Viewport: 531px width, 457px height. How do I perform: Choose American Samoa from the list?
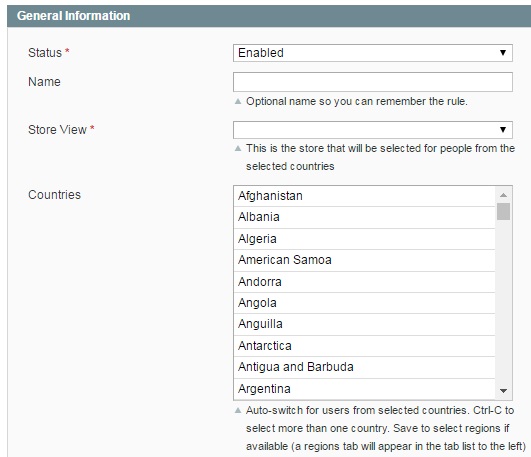coord(364,260)
